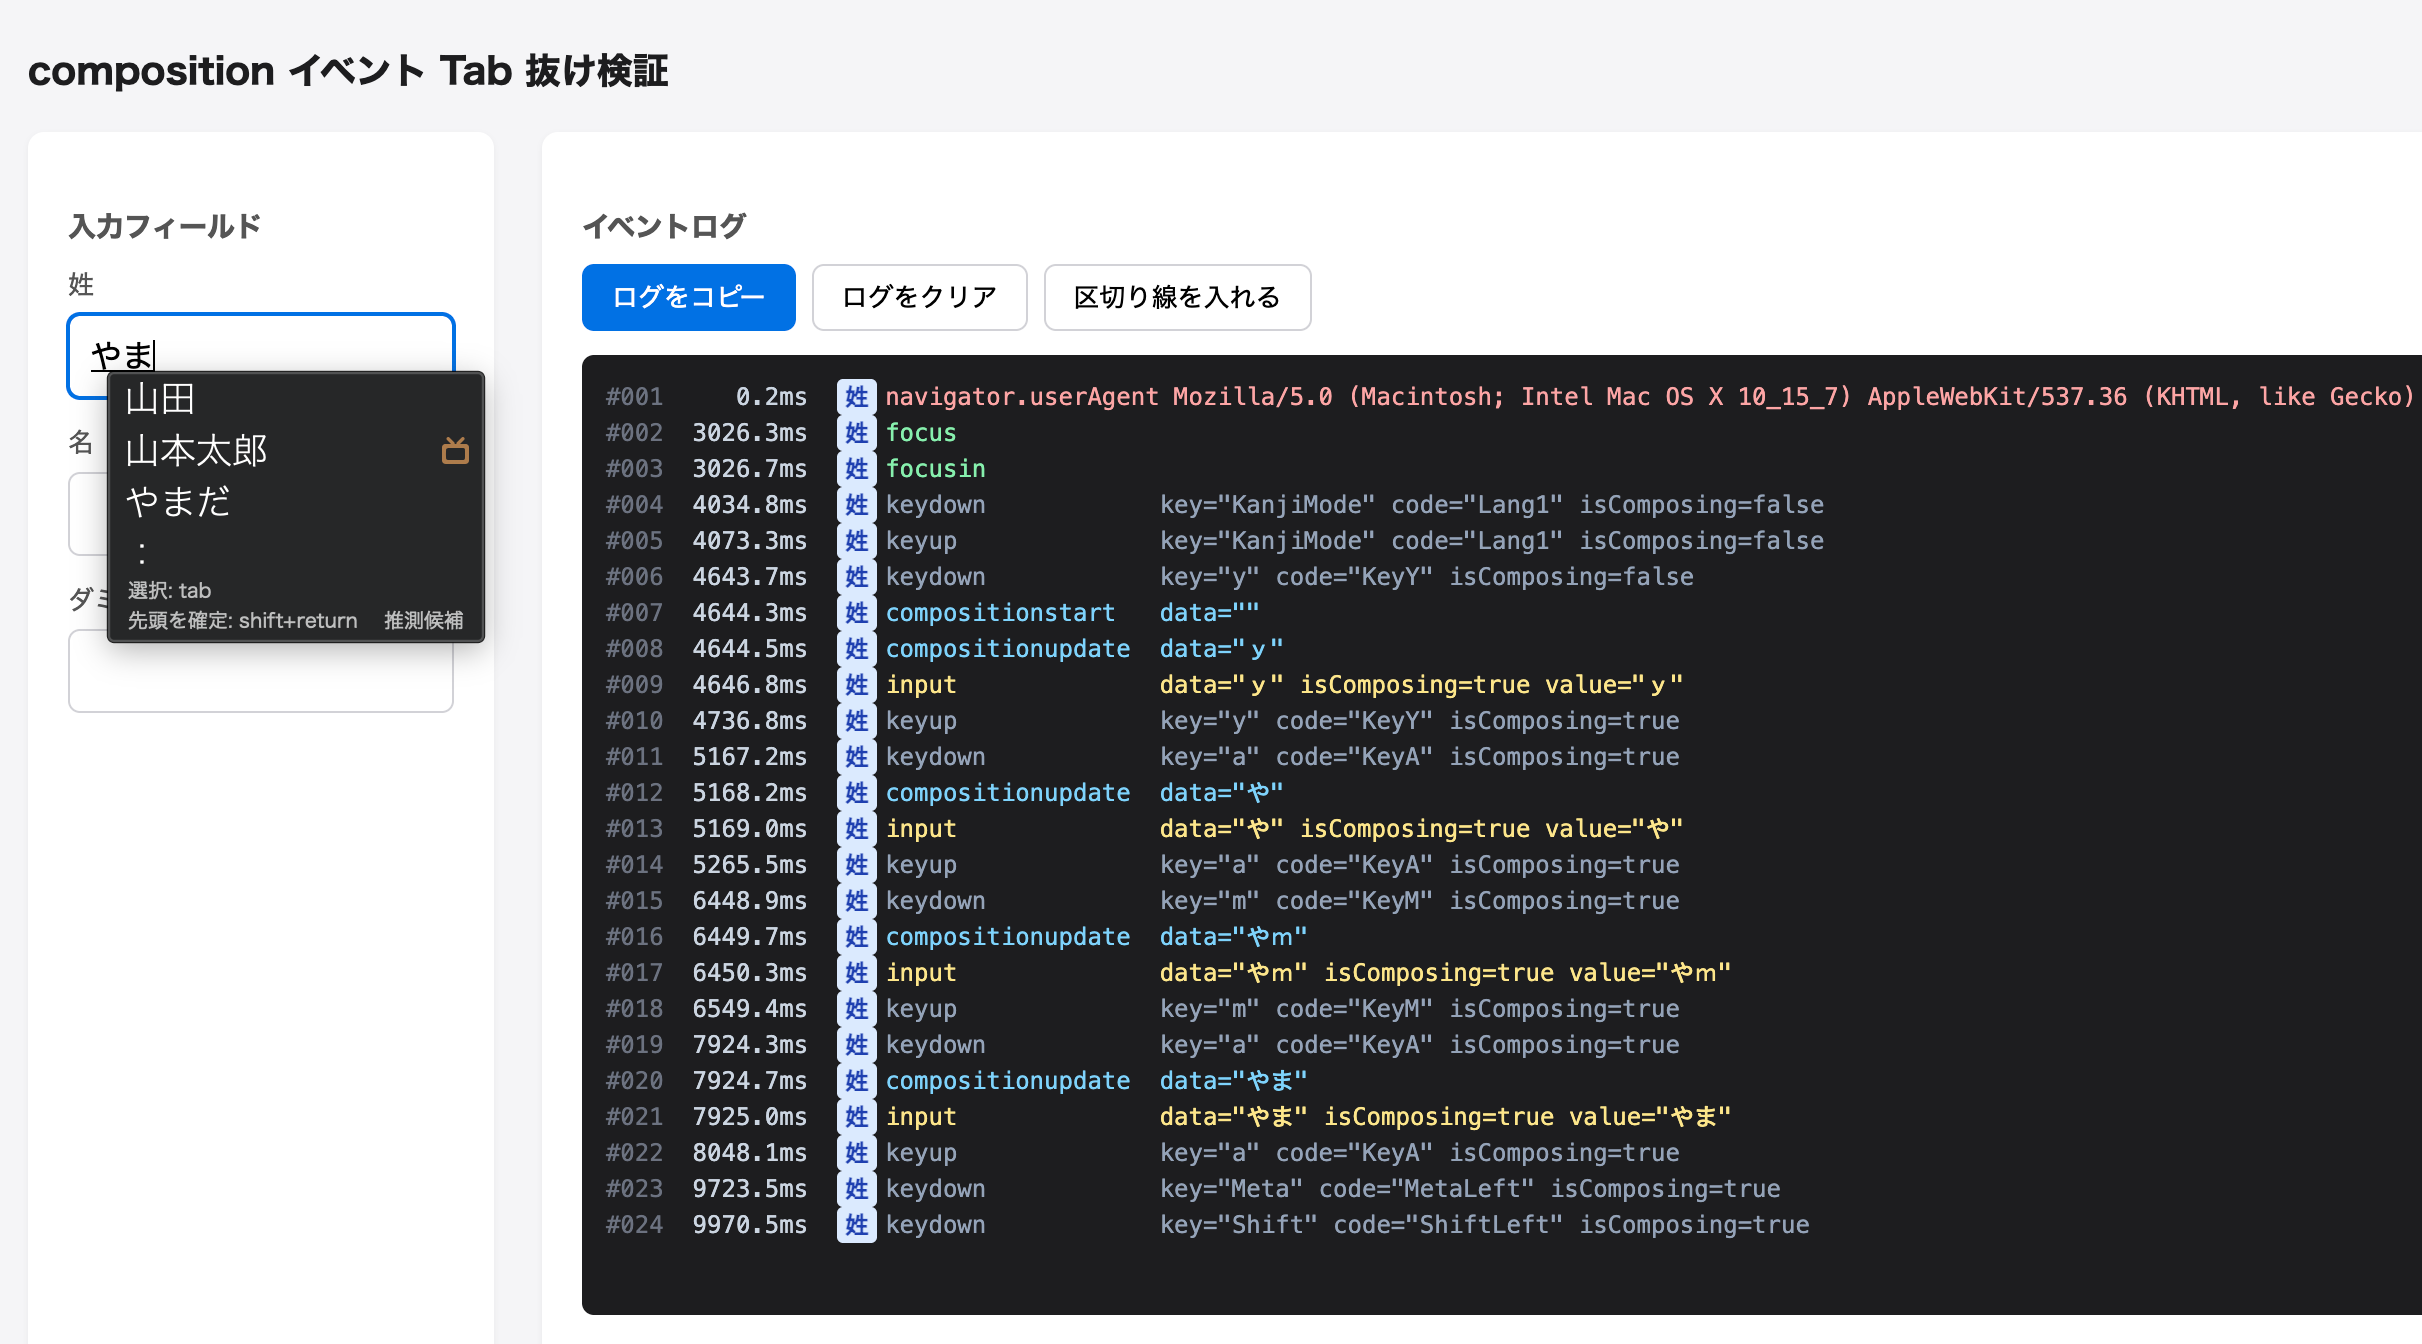Viewport: 2422px width, 1344px height.
Task: Click the input event in row #009
Action: tap(921, 685)
